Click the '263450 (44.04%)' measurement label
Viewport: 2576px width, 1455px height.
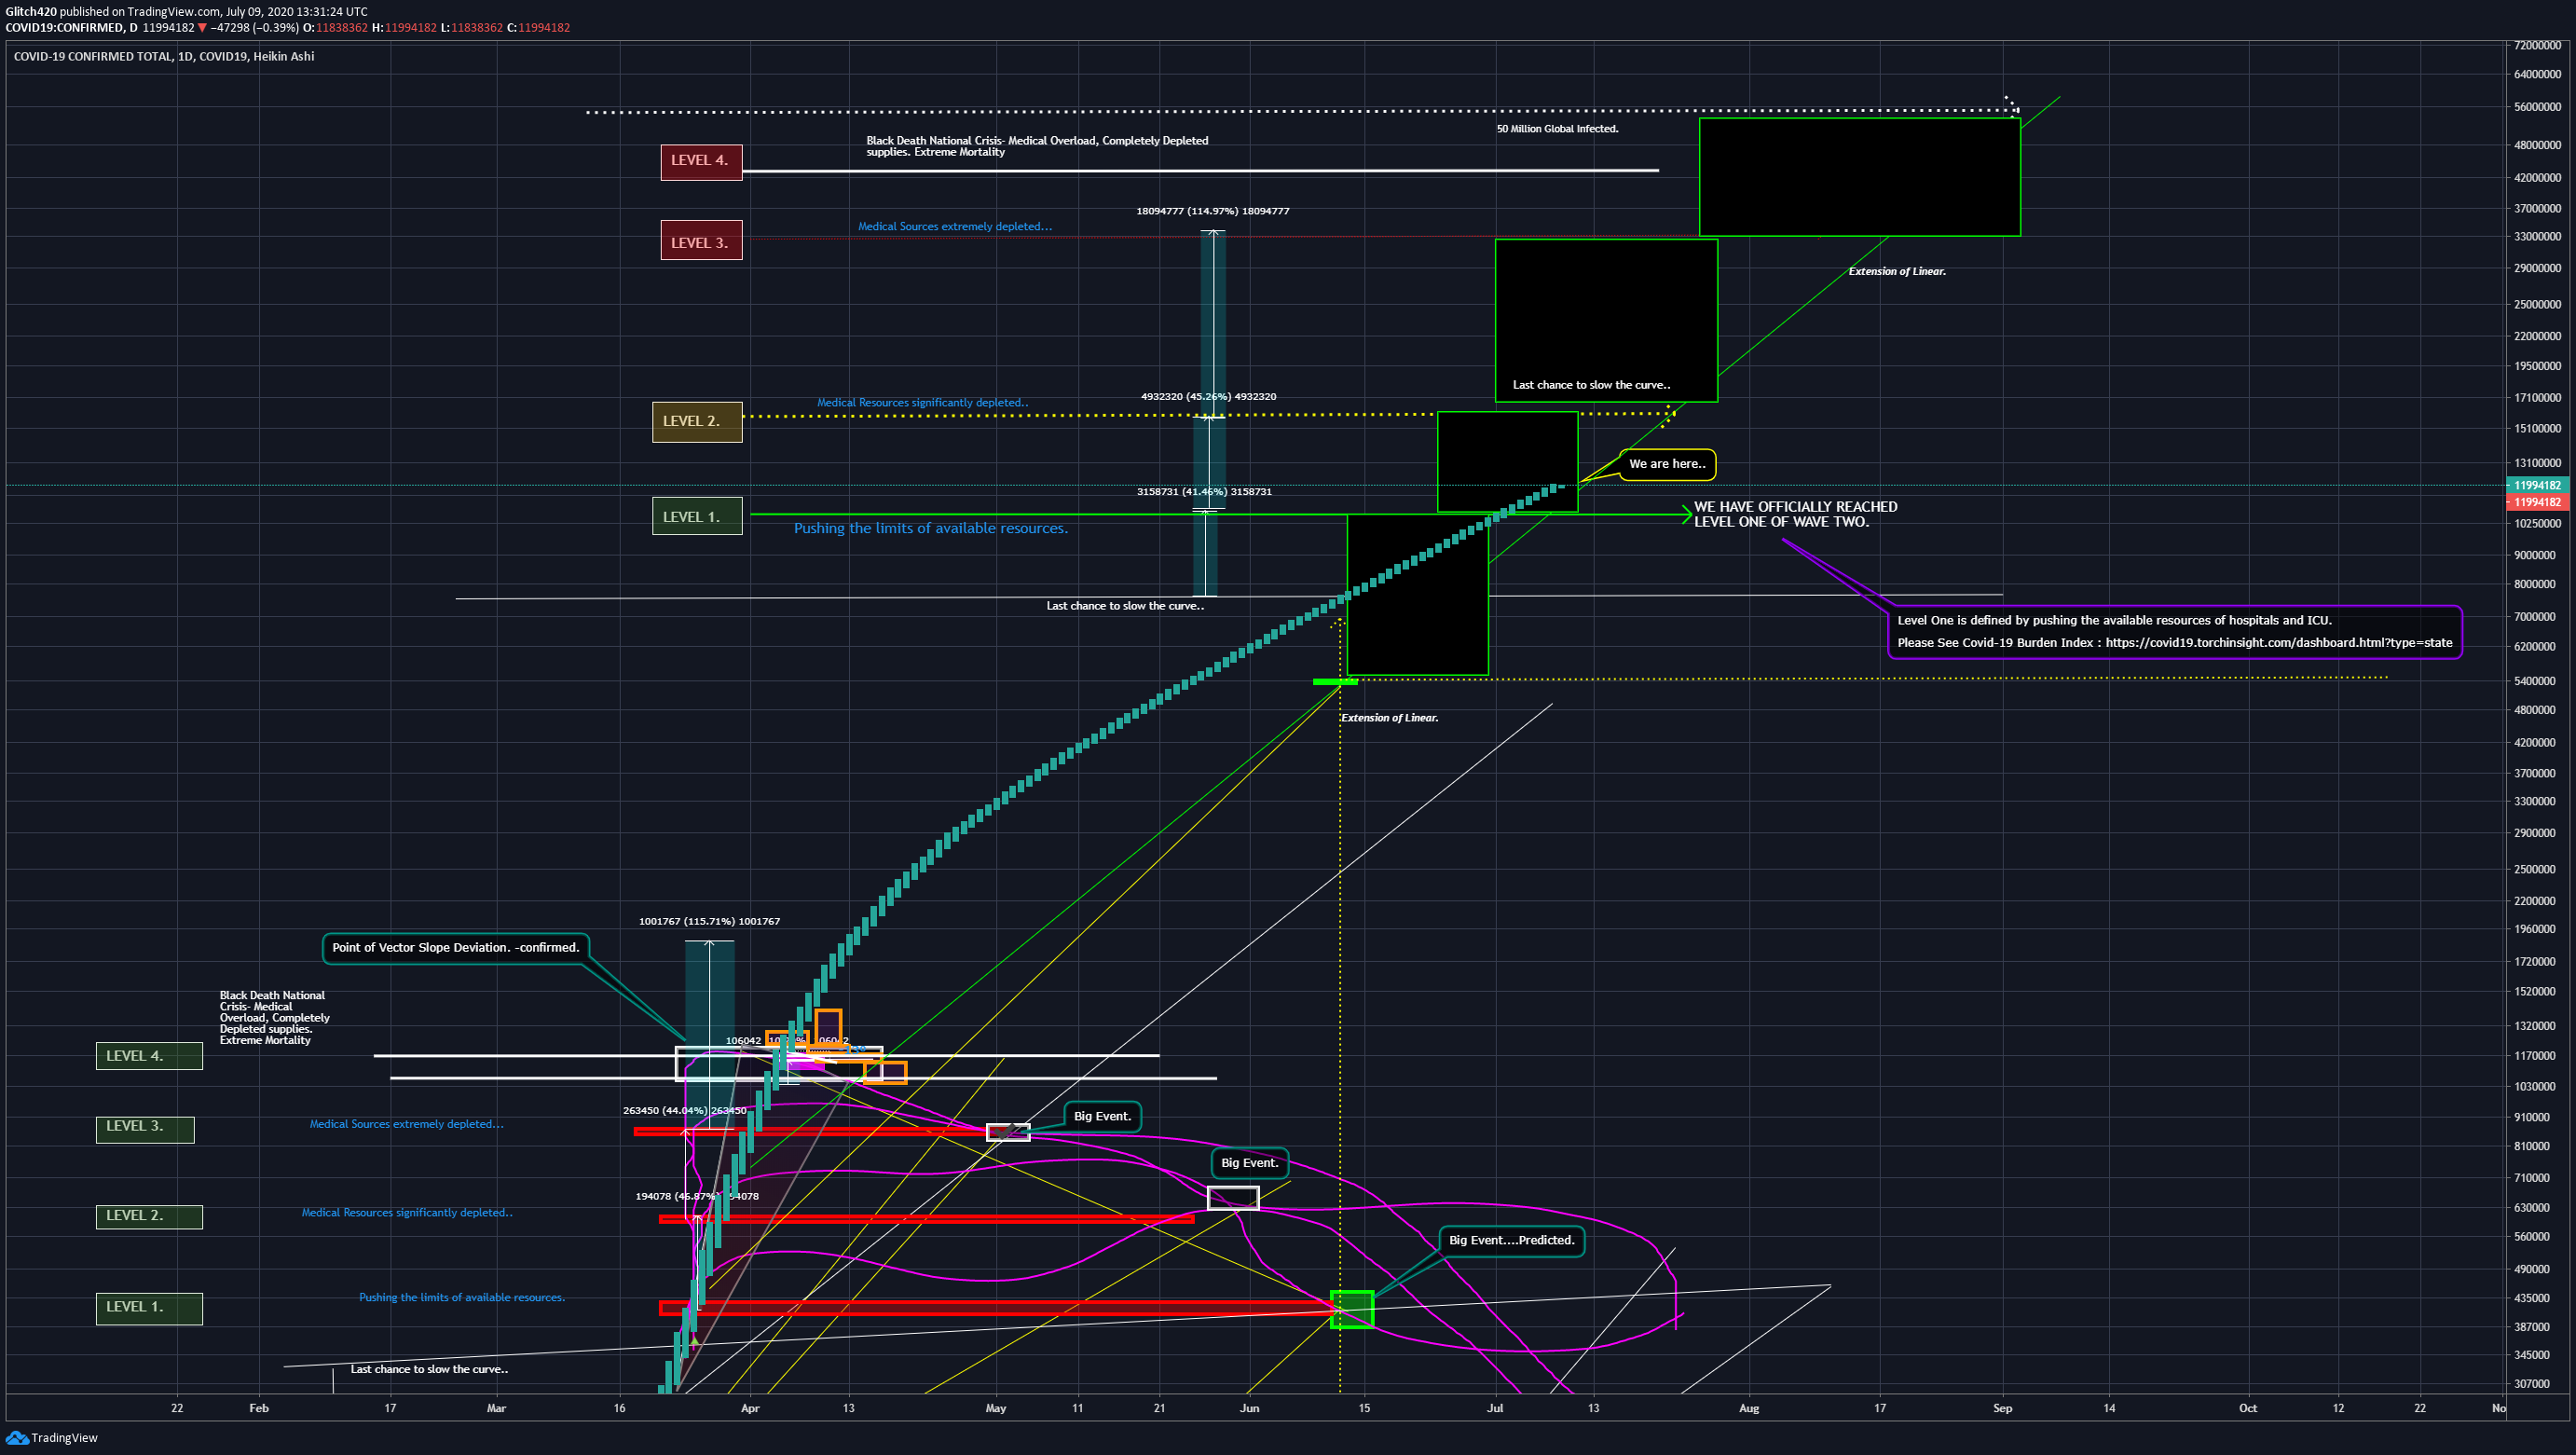[684, 1110]
